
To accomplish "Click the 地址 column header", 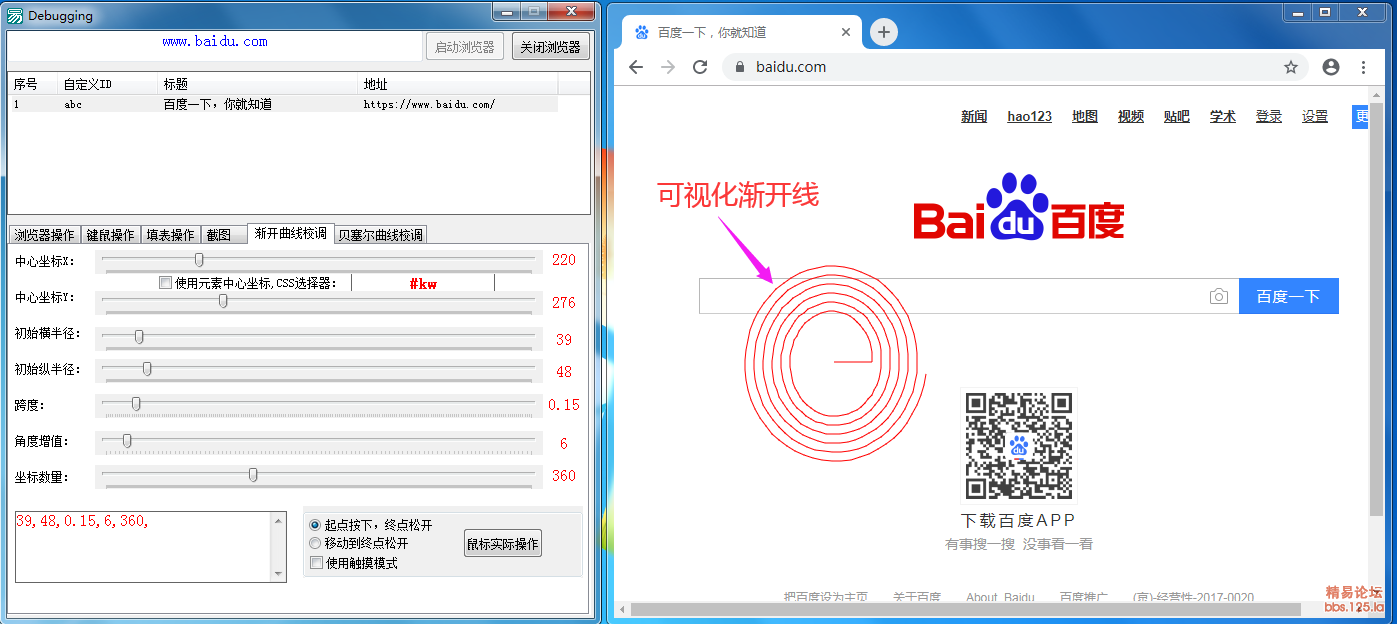I will pyautogui.click(x=458, y=84).
